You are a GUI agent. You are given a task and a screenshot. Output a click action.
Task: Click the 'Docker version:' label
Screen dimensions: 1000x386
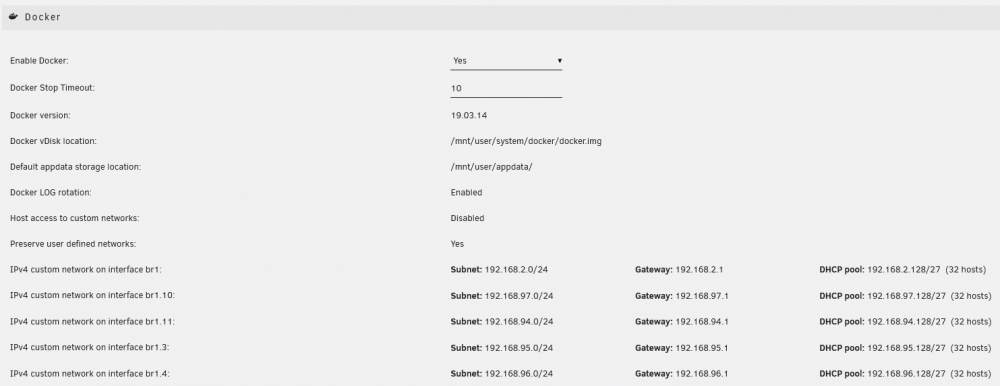[40, 115]
